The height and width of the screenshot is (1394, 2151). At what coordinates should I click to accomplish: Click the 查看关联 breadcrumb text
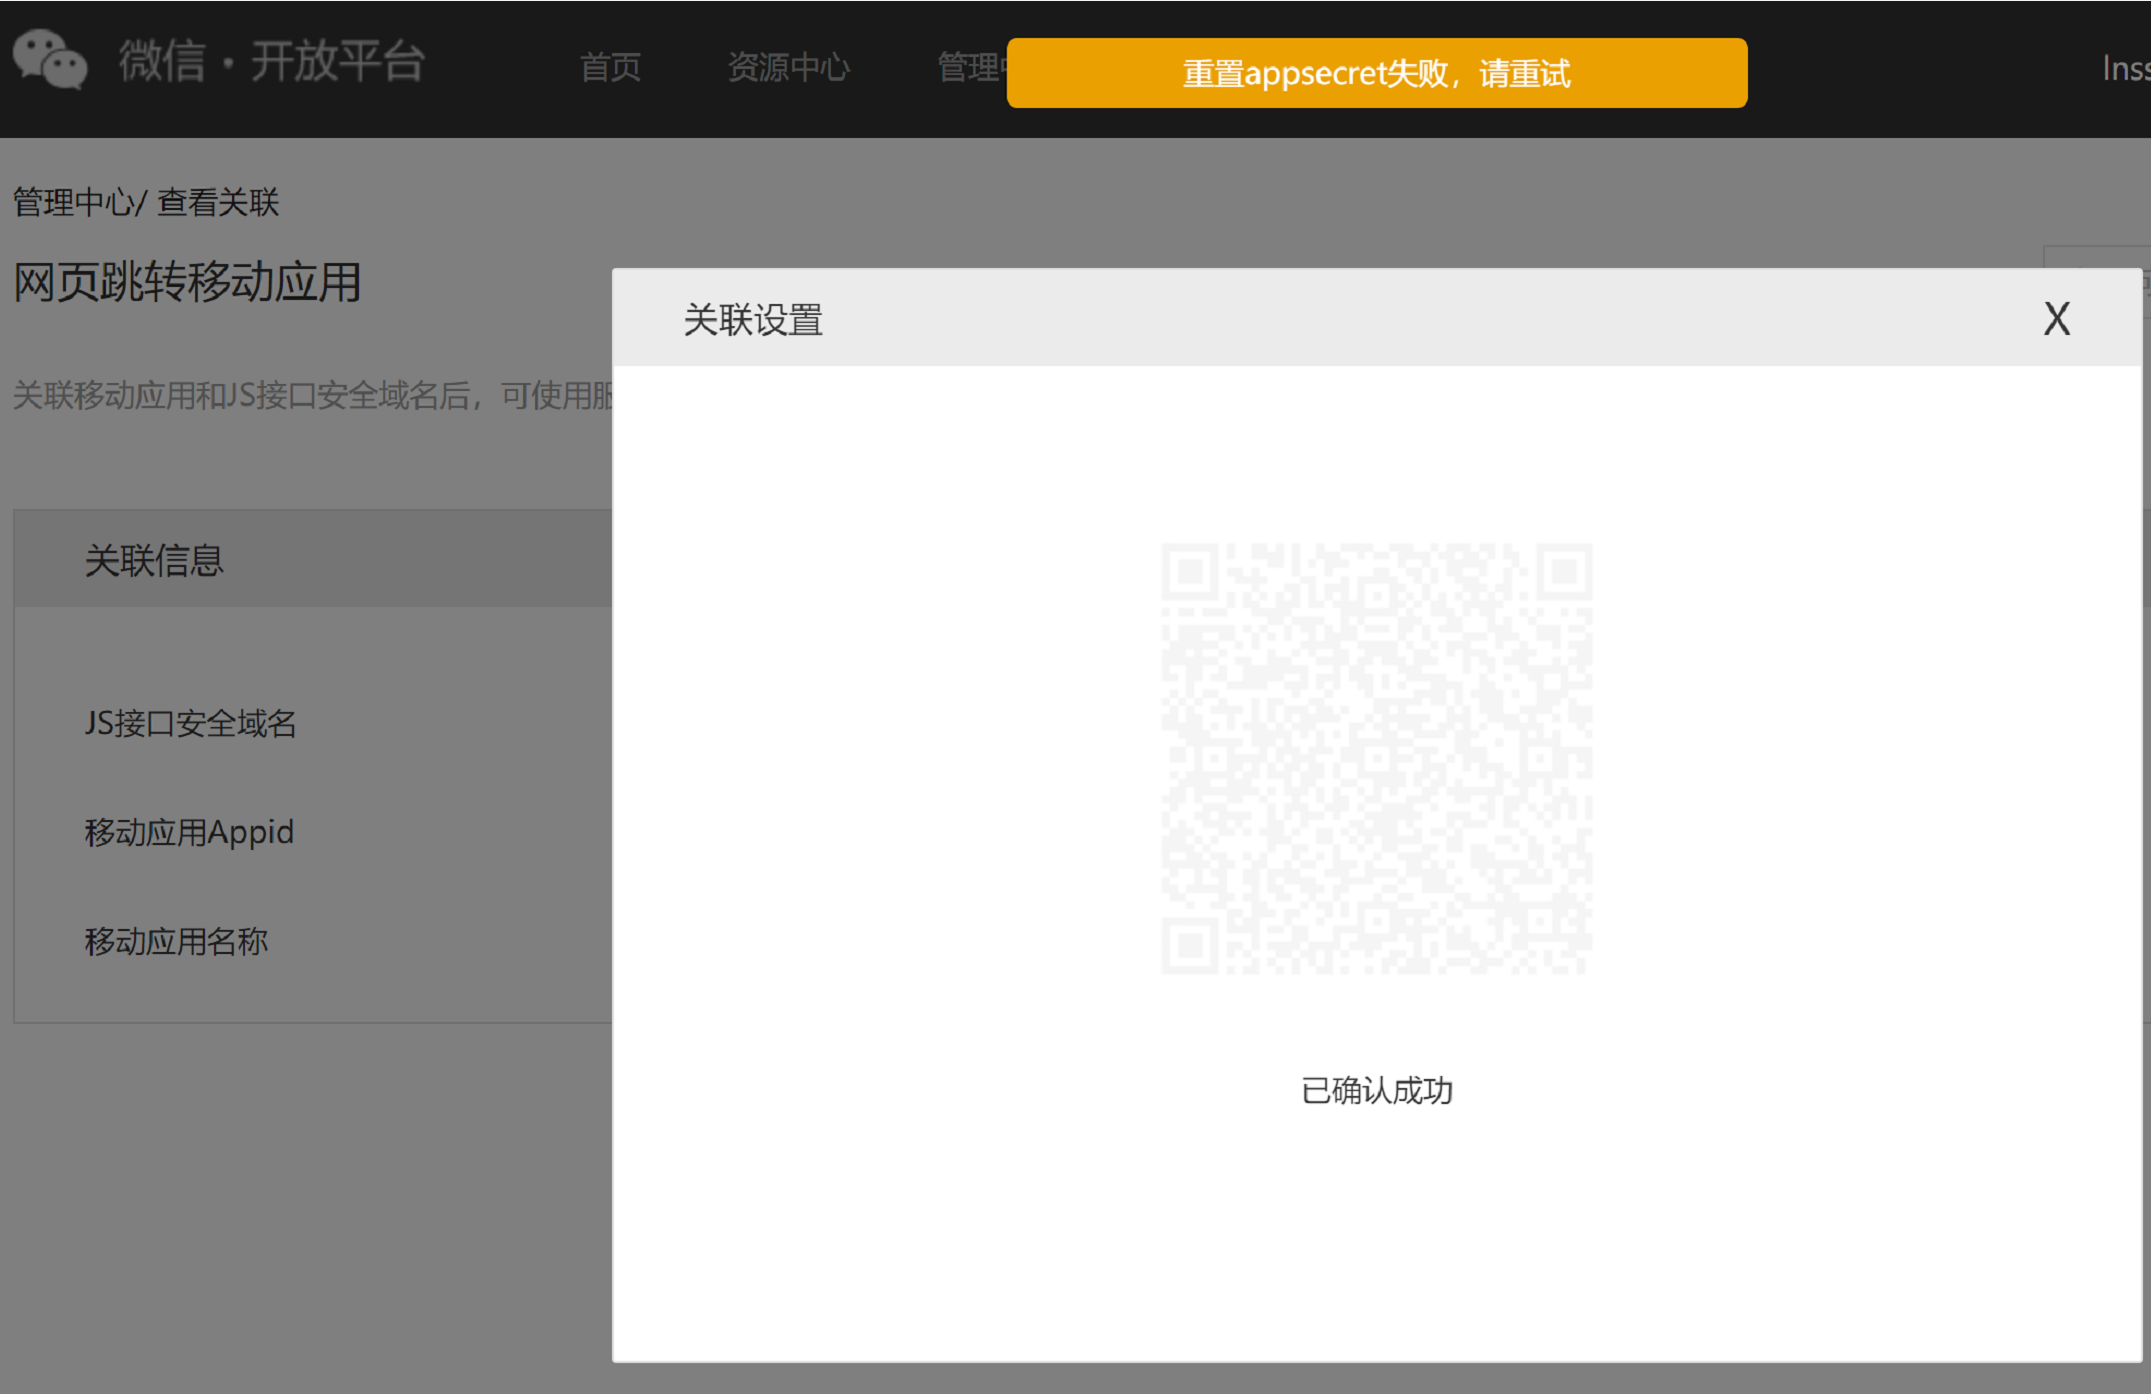218,203
